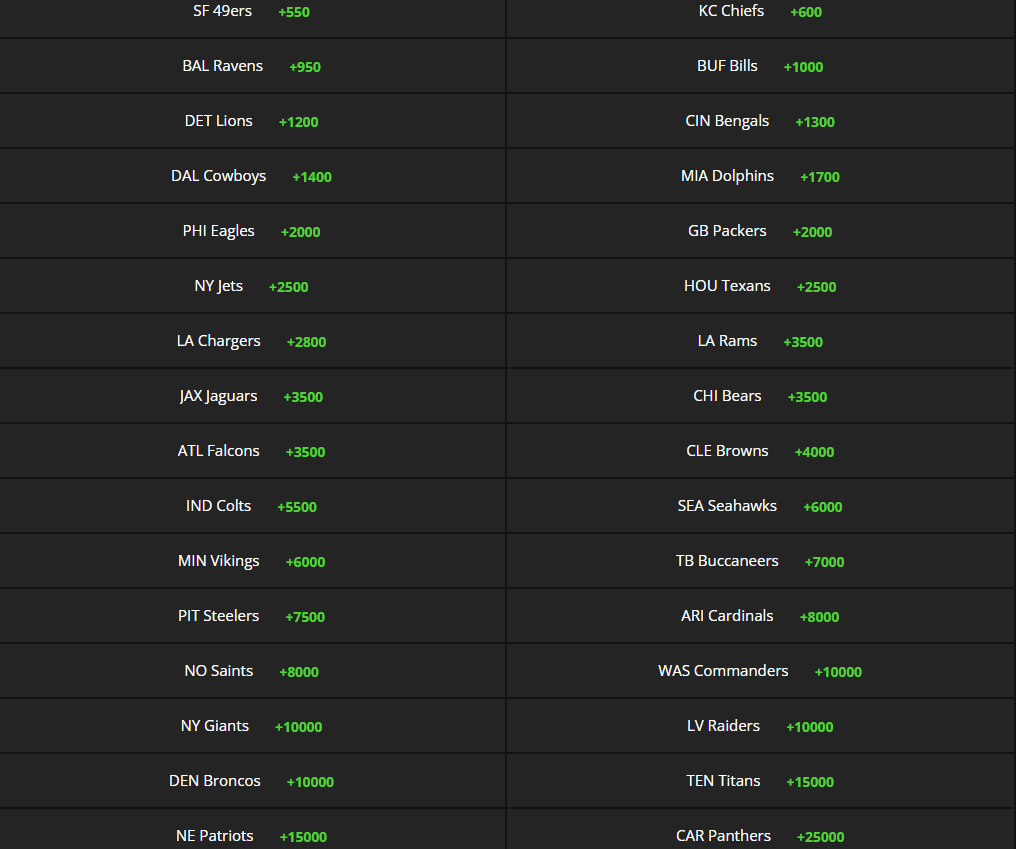
Task: Select the CIN Bengals +1300 option
Action: point(760,121)
